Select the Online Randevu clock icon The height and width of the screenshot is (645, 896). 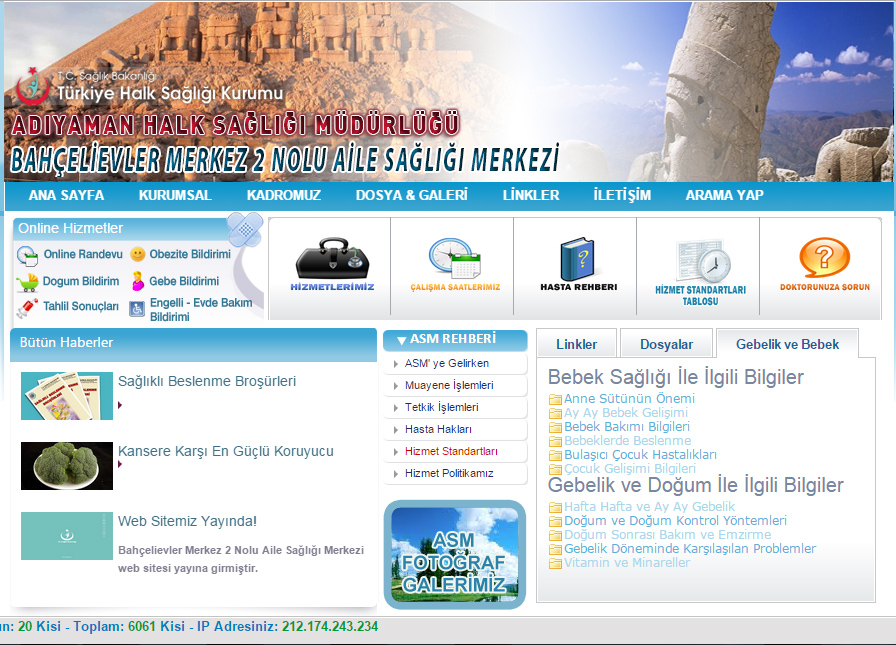point(27,254)
